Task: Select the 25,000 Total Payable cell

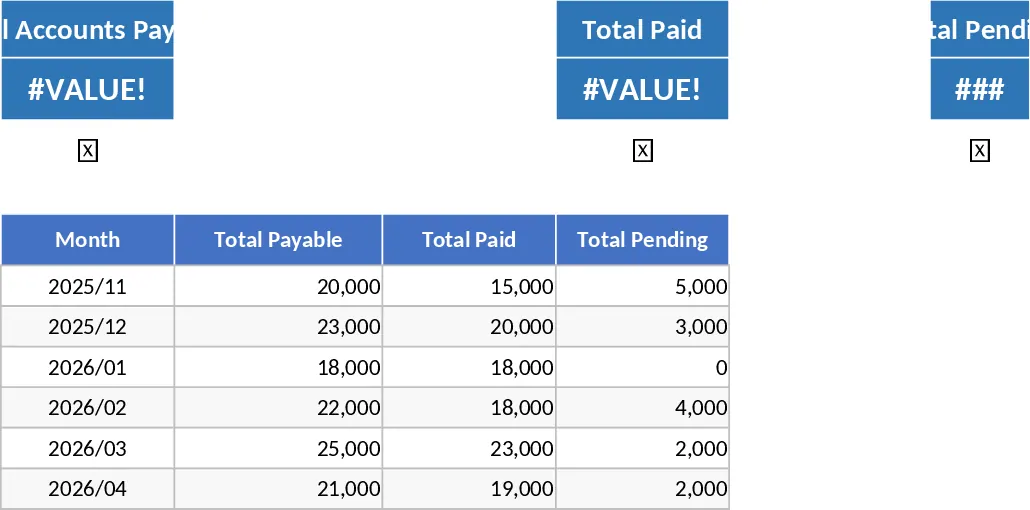Action: [x=278, y=448]
